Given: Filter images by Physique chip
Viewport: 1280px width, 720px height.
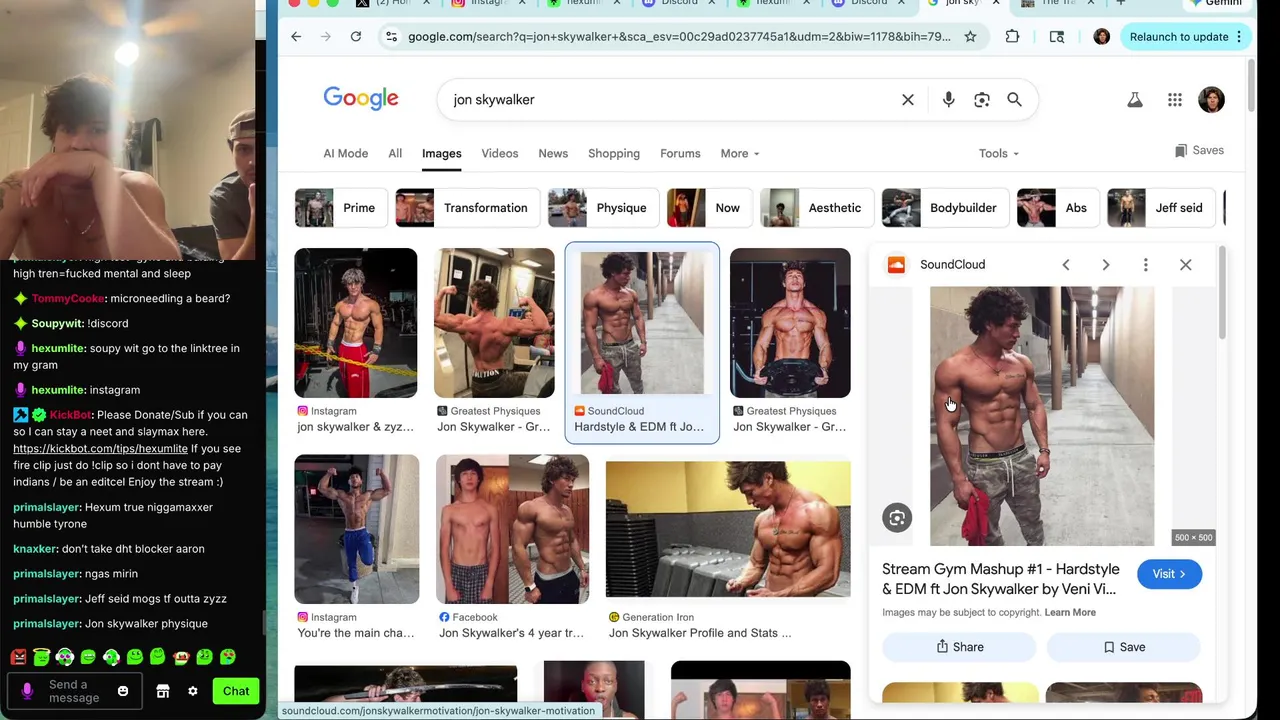Looking at the screenshot, I should [x=603, y=208].
